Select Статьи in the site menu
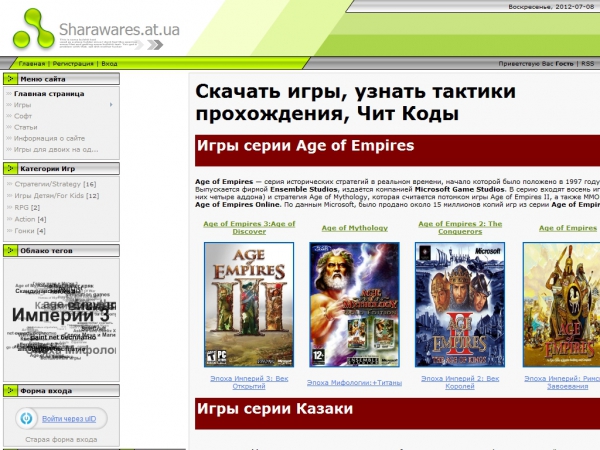The image size is (600, 450). click(26, 127)
